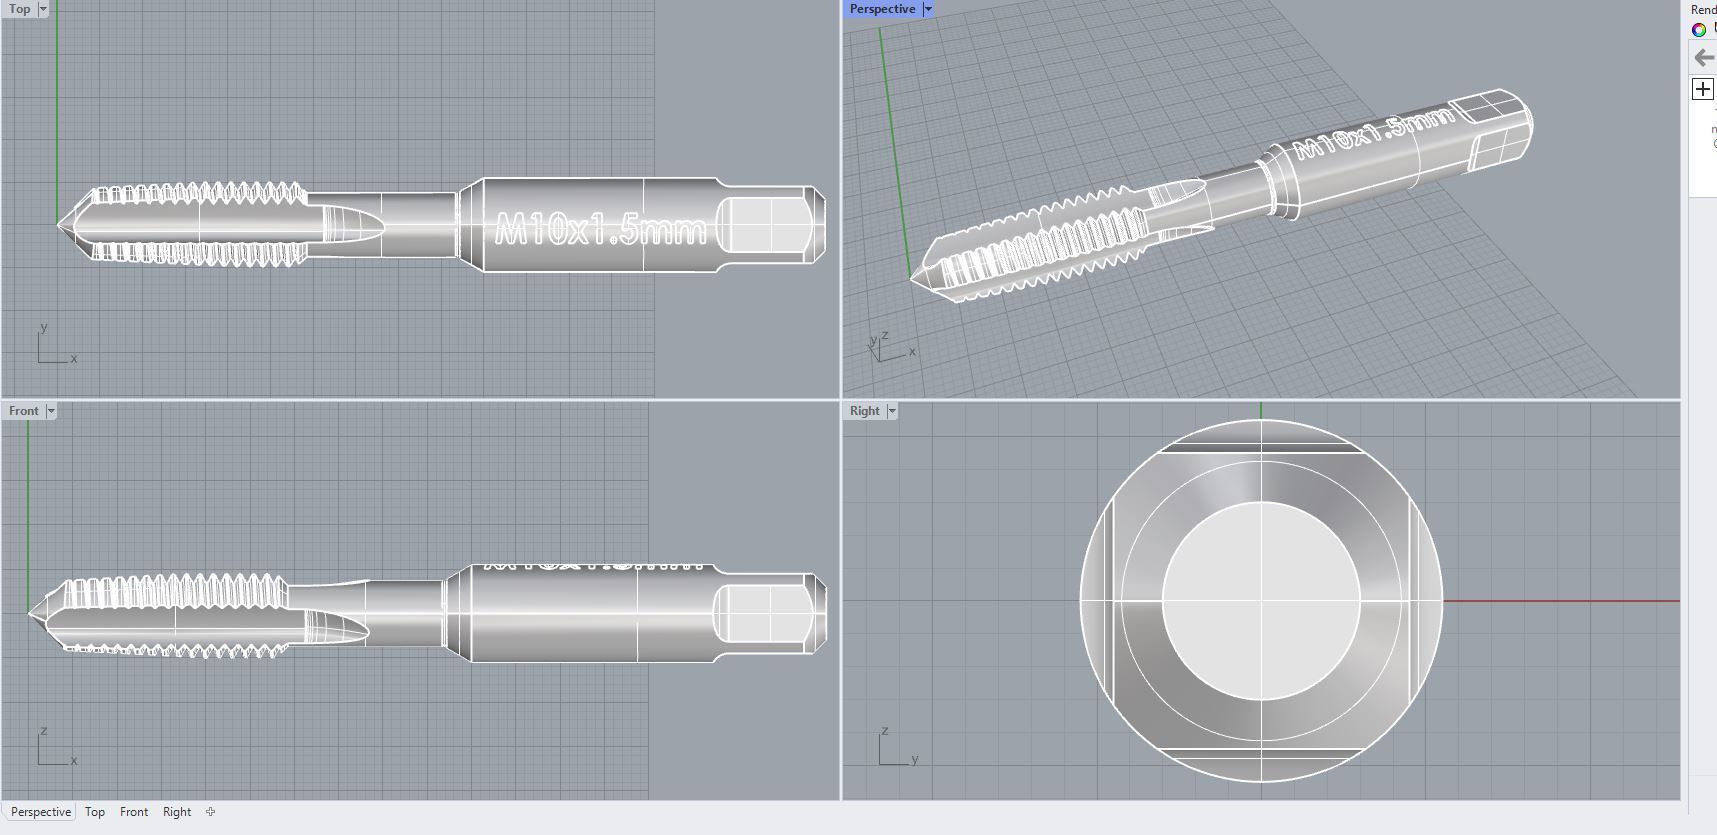This screenshot has height=835, width=1717.
Task: Click the Front viewport title label
Action: point(24,411)
